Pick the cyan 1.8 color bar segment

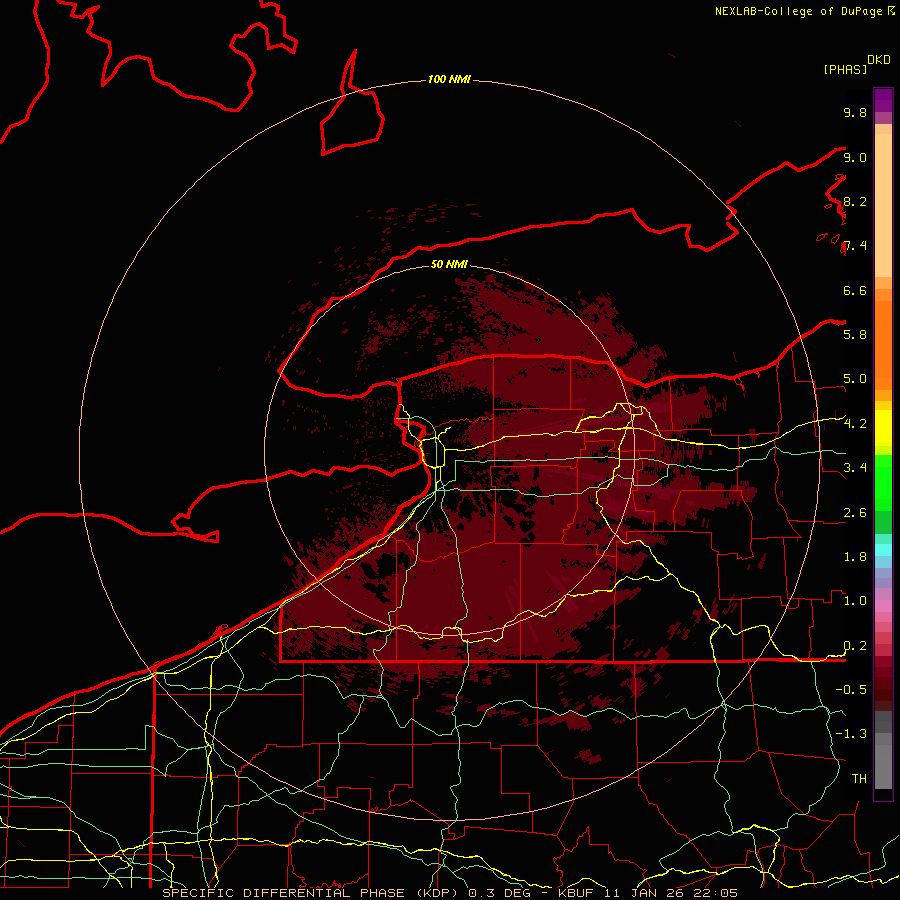(x=883, y=549)
